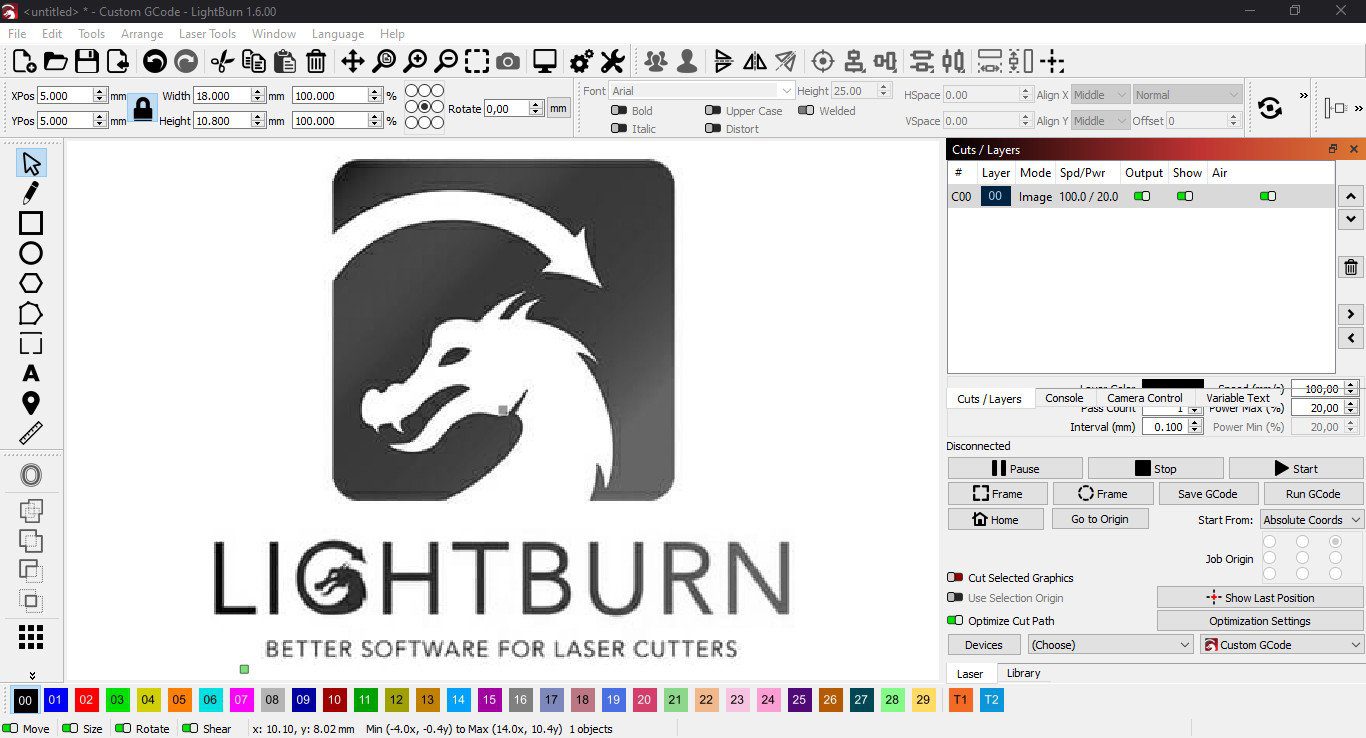
Task: Open the Font family dropdown
Action: (700, 90)
